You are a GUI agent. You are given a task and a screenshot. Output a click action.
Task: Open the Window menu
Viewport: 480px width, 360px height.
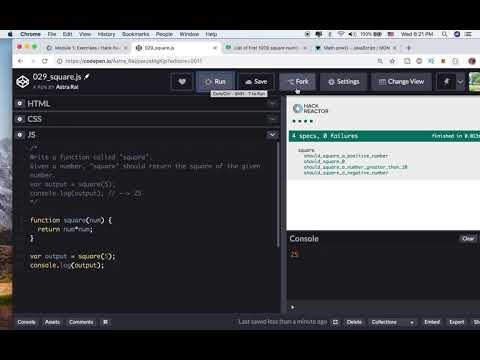[189, 34]
